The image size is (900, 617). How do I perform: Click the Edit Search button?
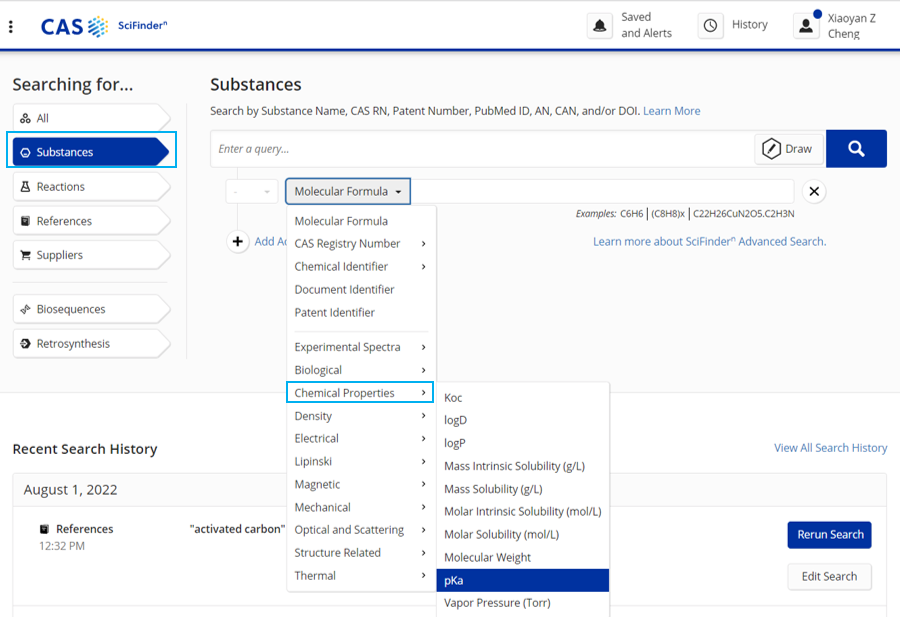coord(829,577)
